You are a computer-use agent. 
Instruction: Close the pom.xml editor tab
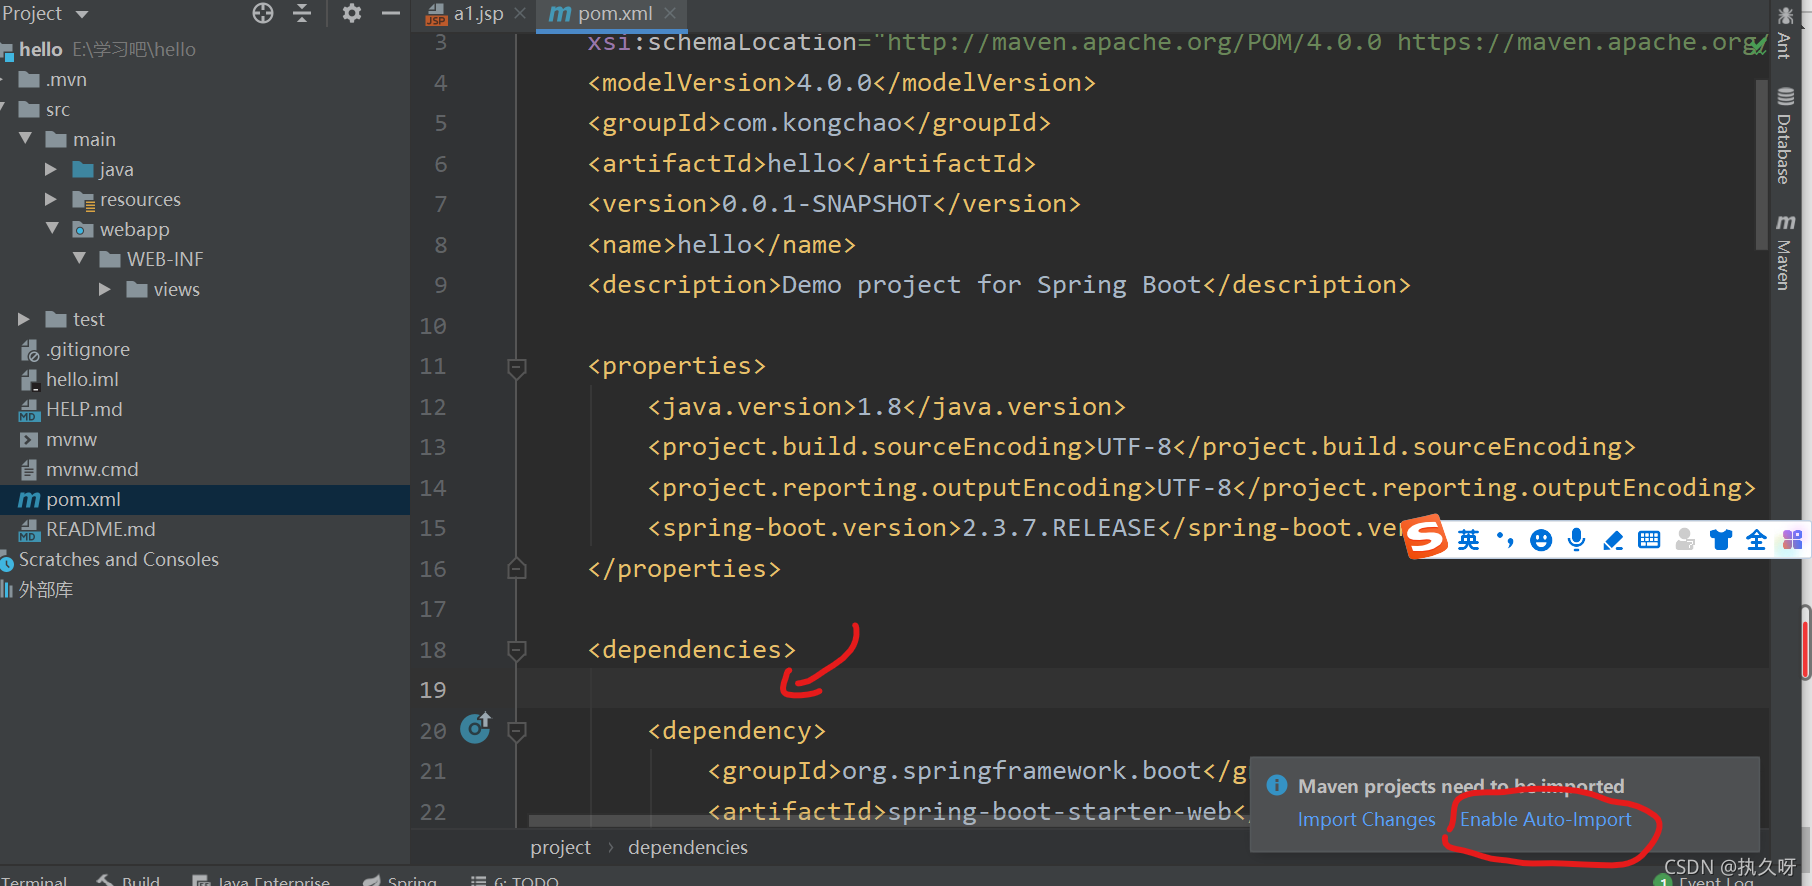click(670, 14)
